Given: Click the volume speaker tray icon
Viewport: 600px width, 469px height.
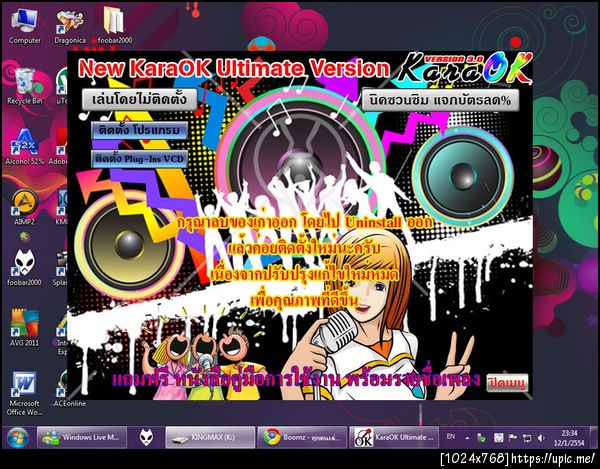Looking at the screenshot, I should click(x=541, y=438).
